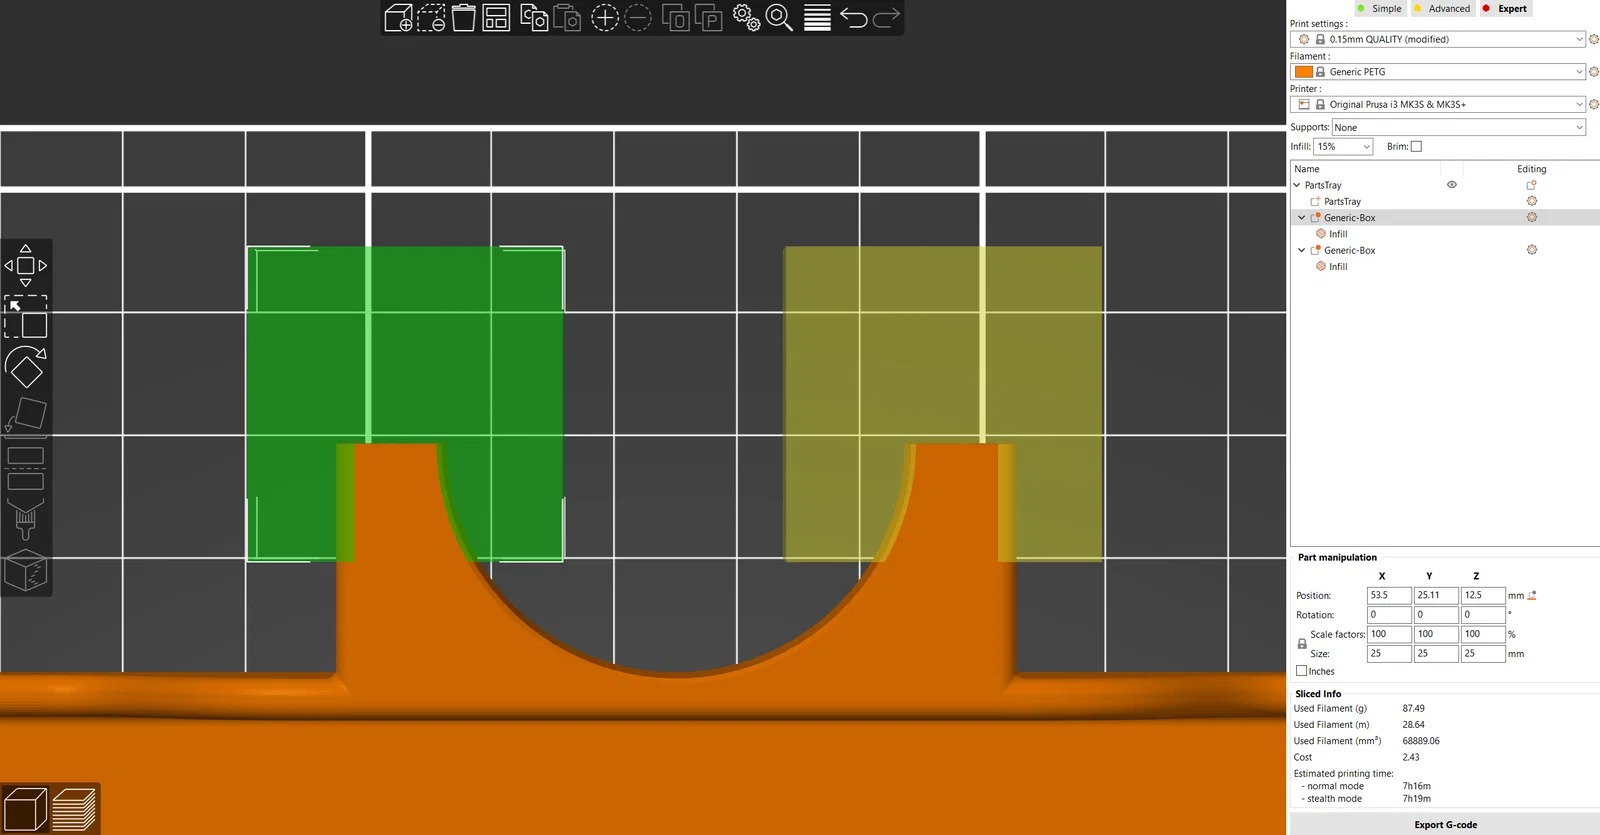Viewport: 1600px width, 835px height.
Task: Click the Copy icon in top toolbar
Action: coord(534,18)
